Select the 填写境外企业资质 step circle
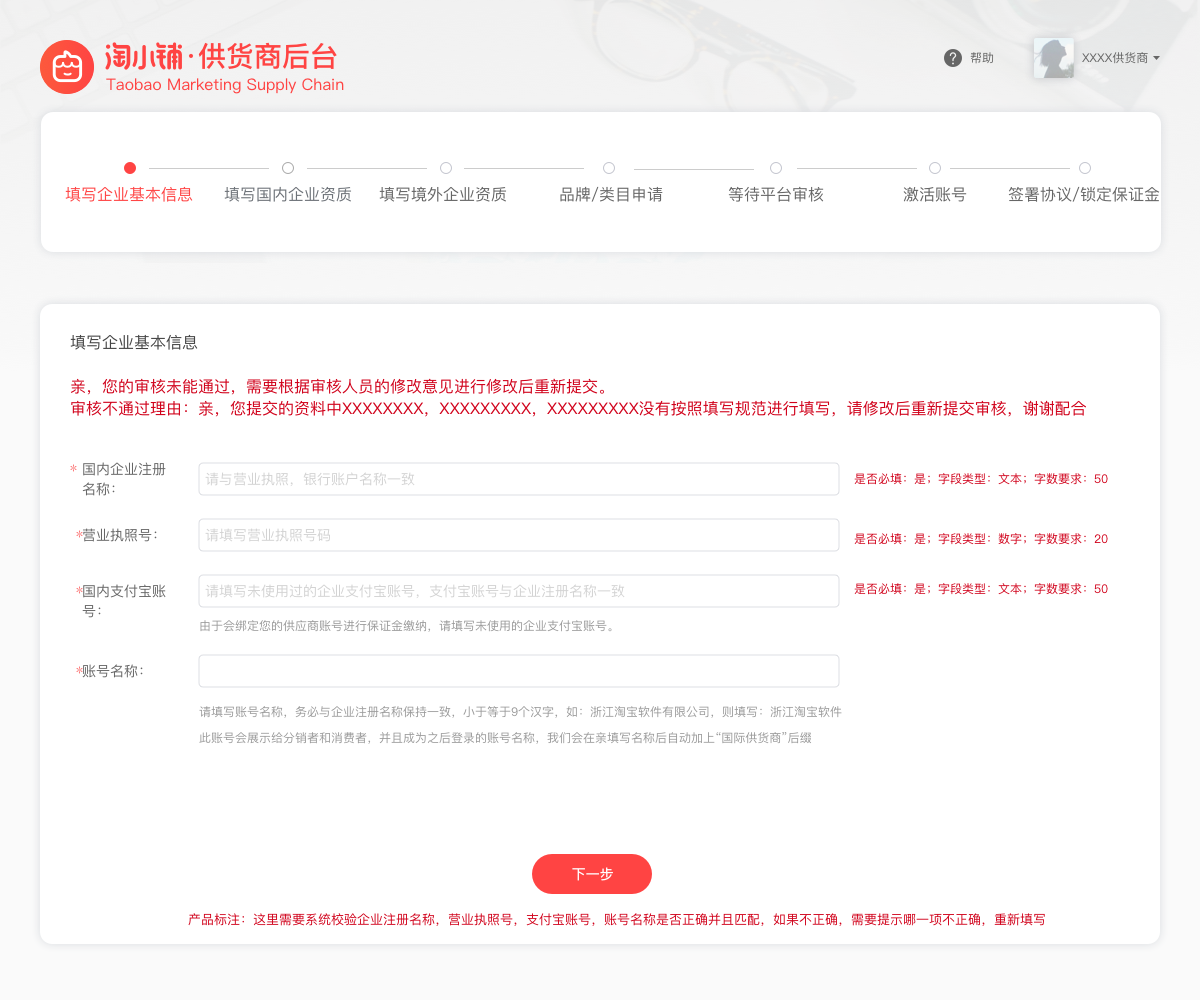Image resolution: width=1200 pixels, height=1000 pixels. point(446,168)
